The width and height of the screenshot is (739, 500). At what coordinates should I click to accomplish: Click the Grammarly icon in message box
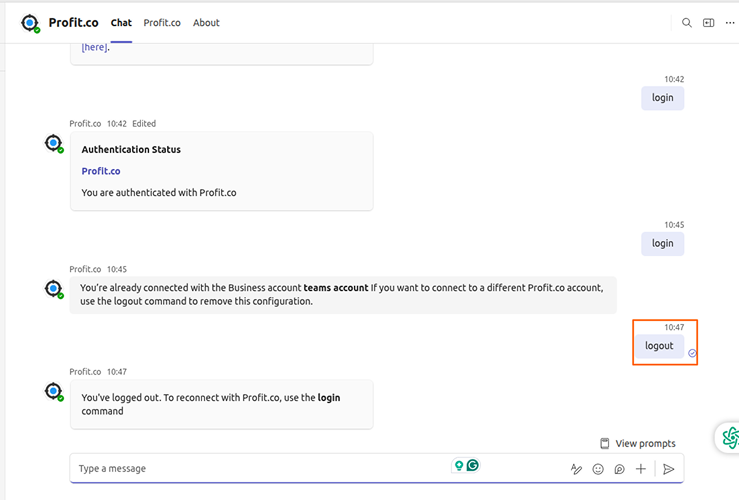(473, 466)
